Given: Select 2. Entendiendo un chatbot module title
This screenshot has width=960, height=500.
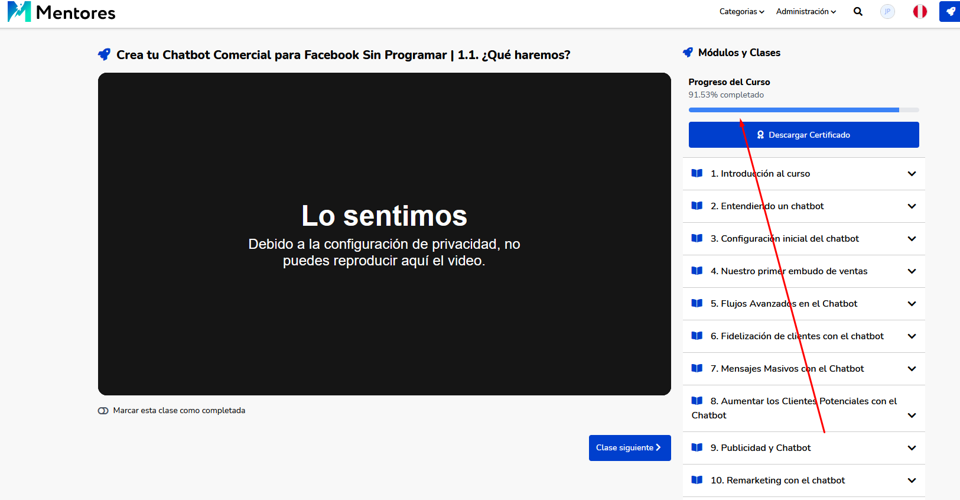Looking at the screenshot, I should point(767,206).
